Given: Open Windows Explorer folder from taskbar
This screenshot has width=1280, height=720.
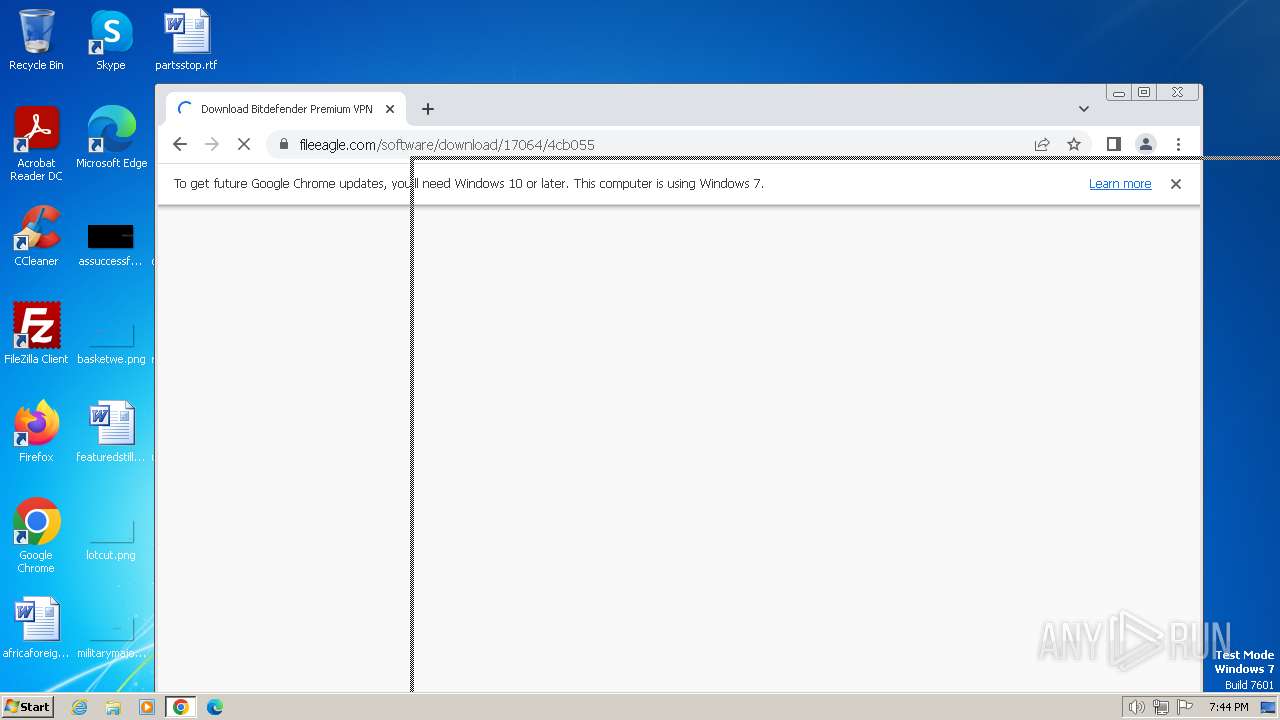Looking at the screenshot, I should point(113,707).
